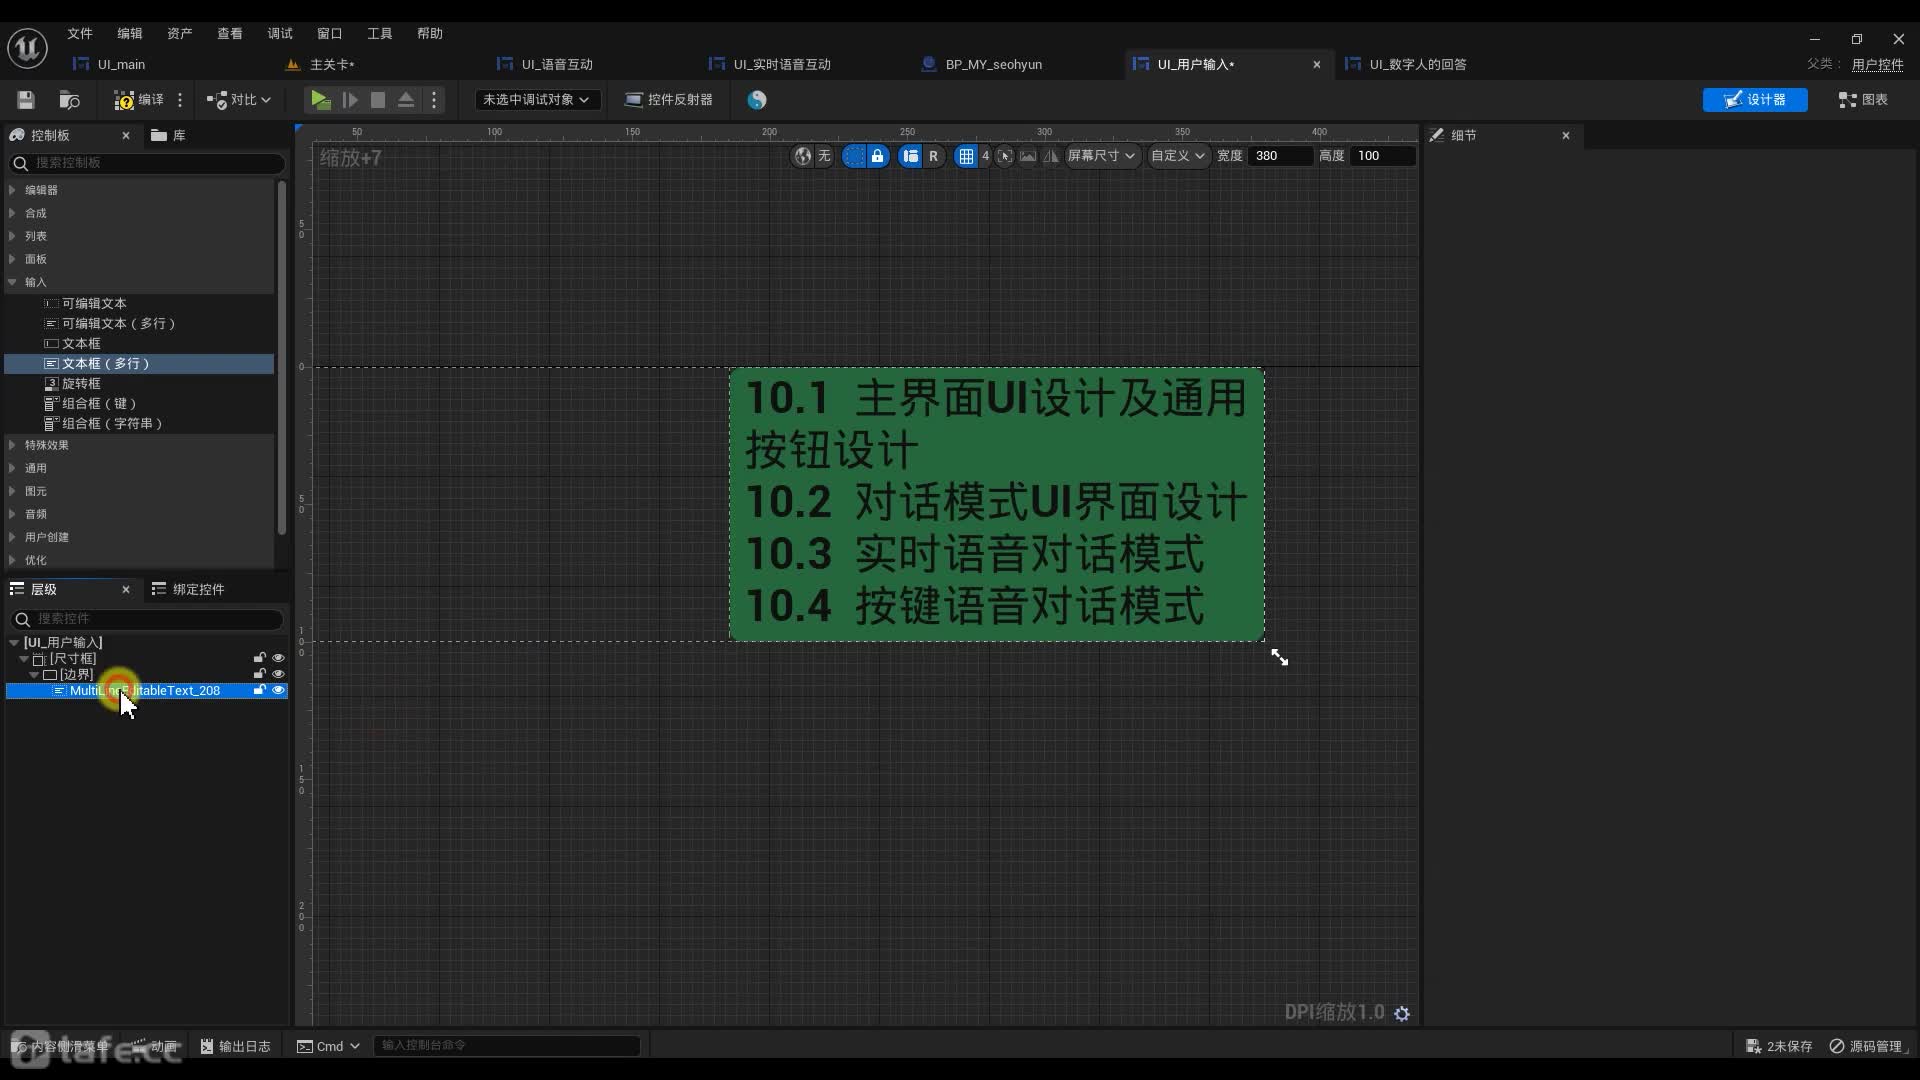
Task: Toggle lock icon of 边界 row
Action: click(x=260, y=674)
